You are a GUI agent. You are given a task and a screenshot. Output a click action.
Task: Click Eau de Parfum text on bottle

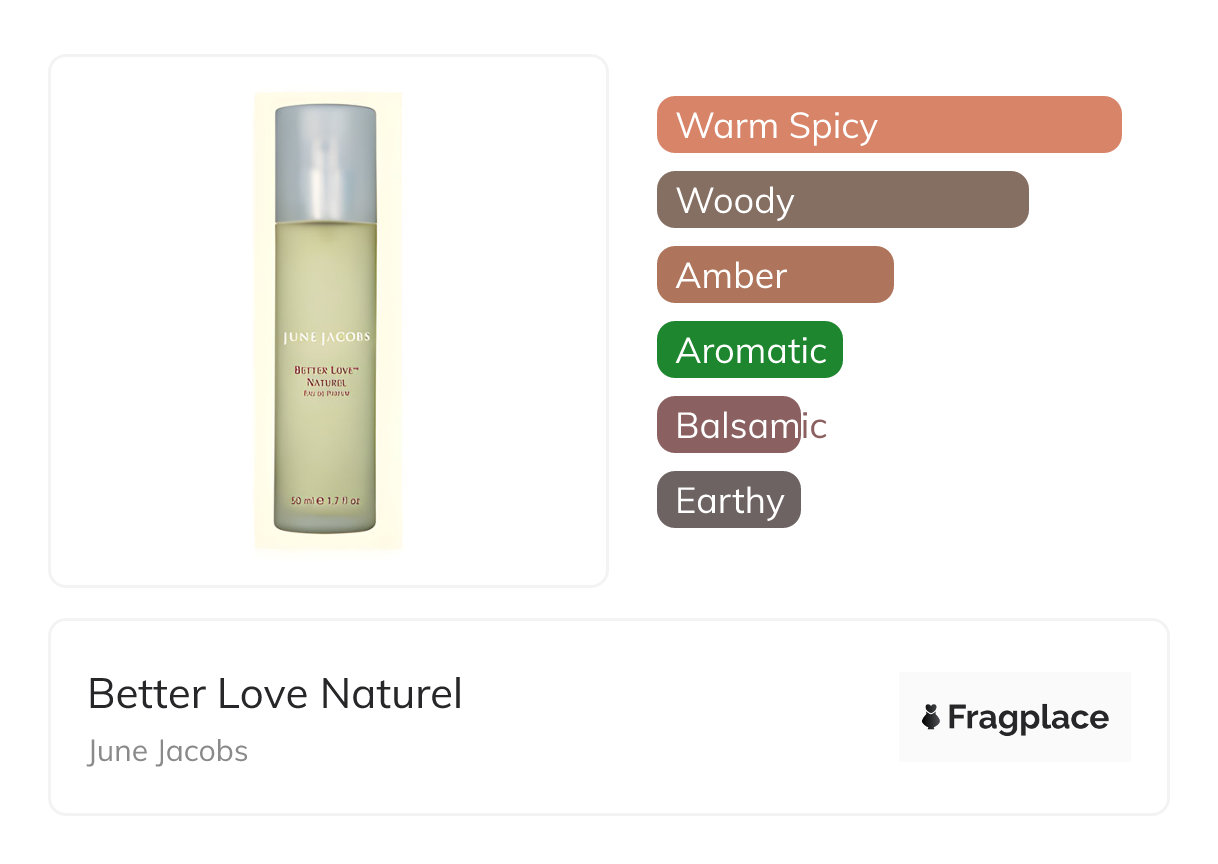tap(326, 394)
